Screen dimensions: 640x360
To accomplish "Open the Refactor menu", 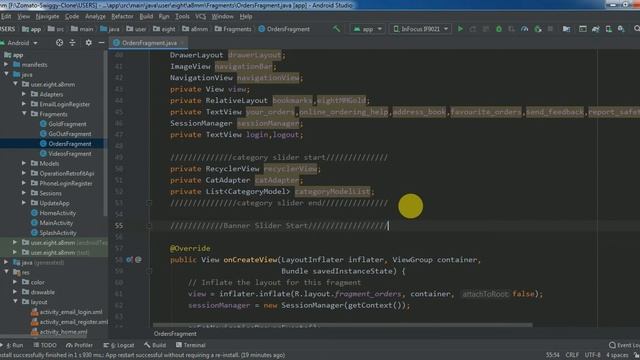I will pyautogui.click(x=122, y=16).
